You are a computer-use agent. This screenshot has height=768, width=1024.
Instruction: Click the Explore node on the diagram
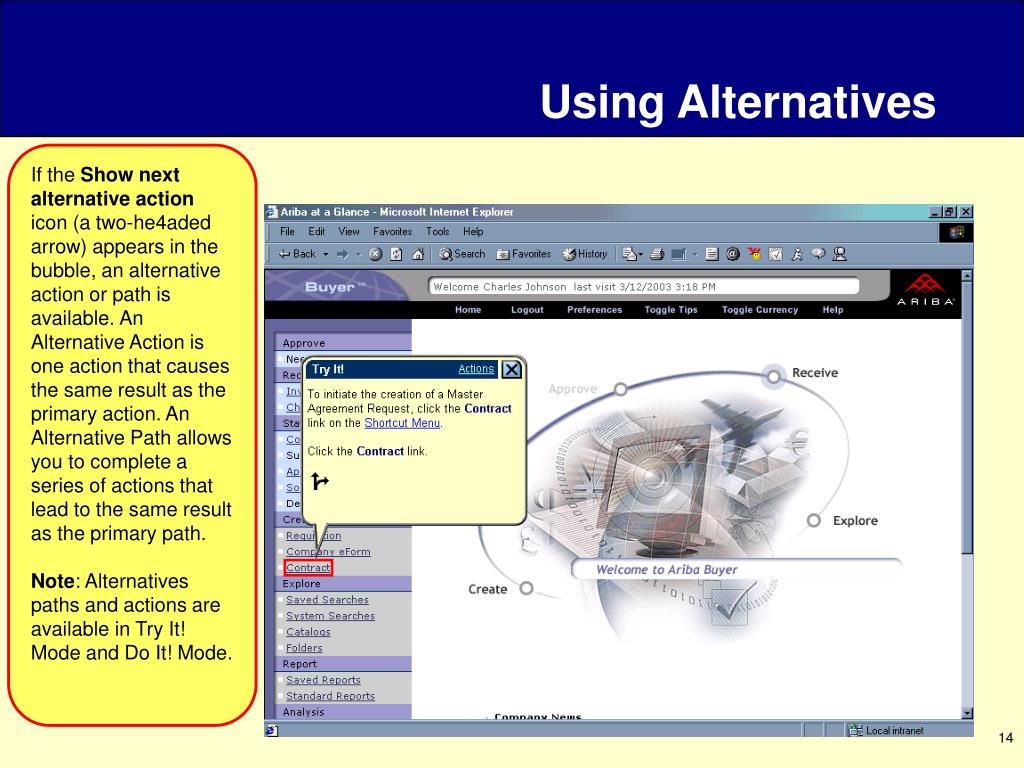(x=814, y=520)
